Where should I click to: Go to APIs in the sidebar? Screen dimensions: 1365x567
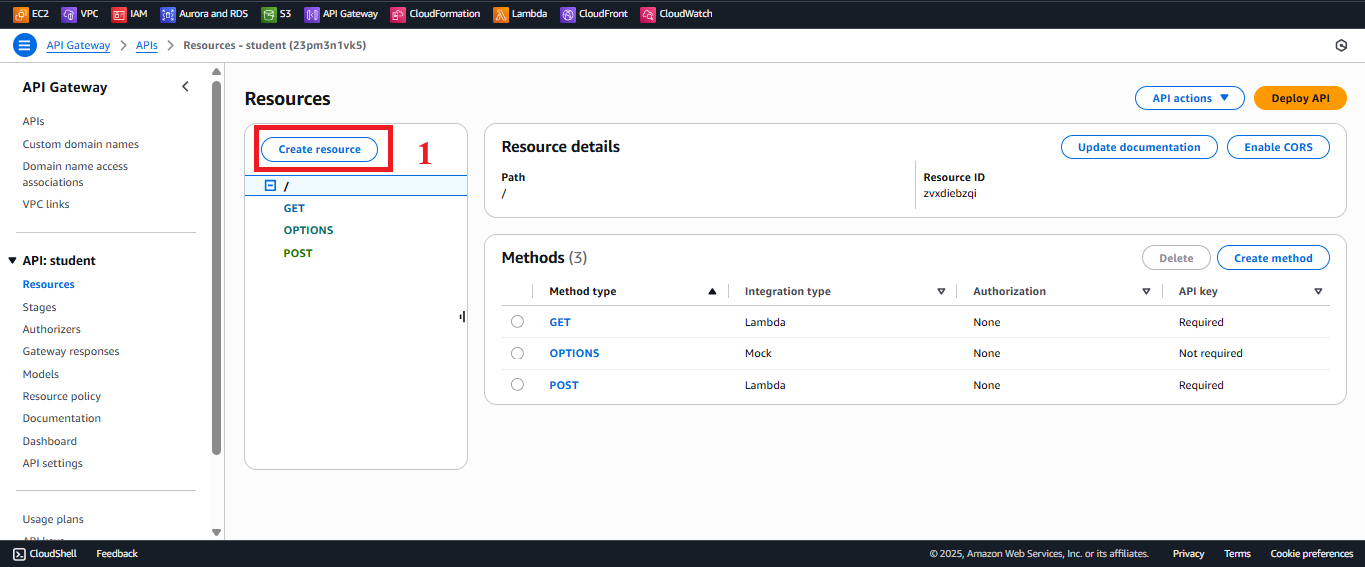tap(34, 121)
